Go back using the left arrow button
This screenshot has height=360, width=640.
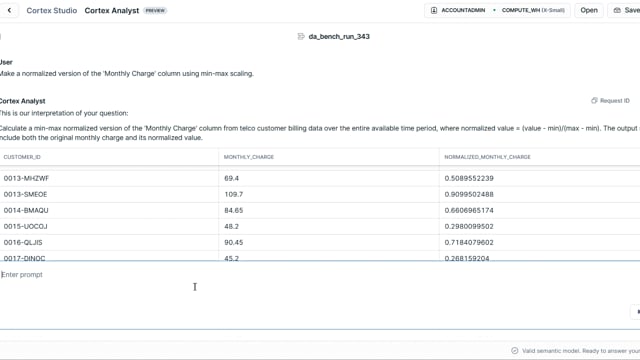click(9, 10)
